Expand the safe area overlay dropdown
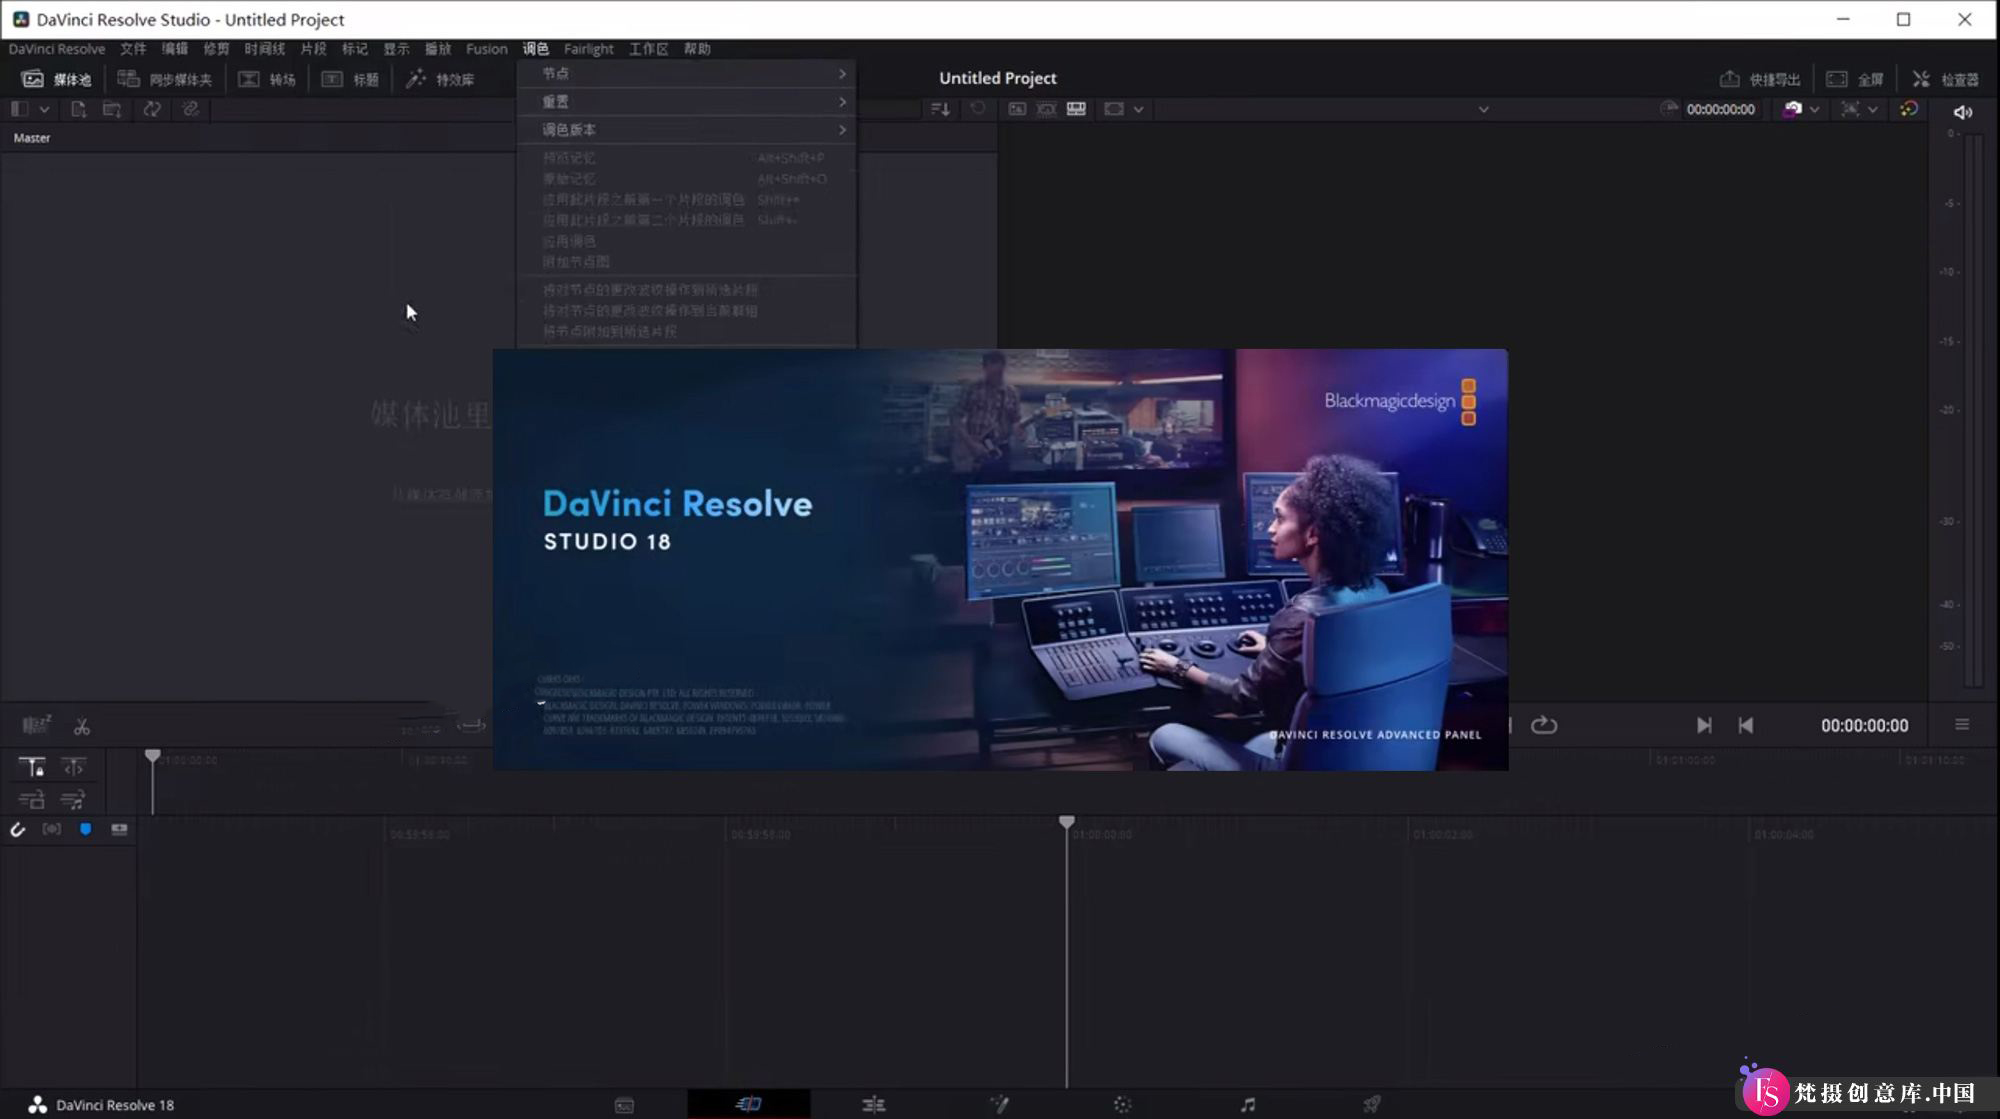 click(1873, 110)
